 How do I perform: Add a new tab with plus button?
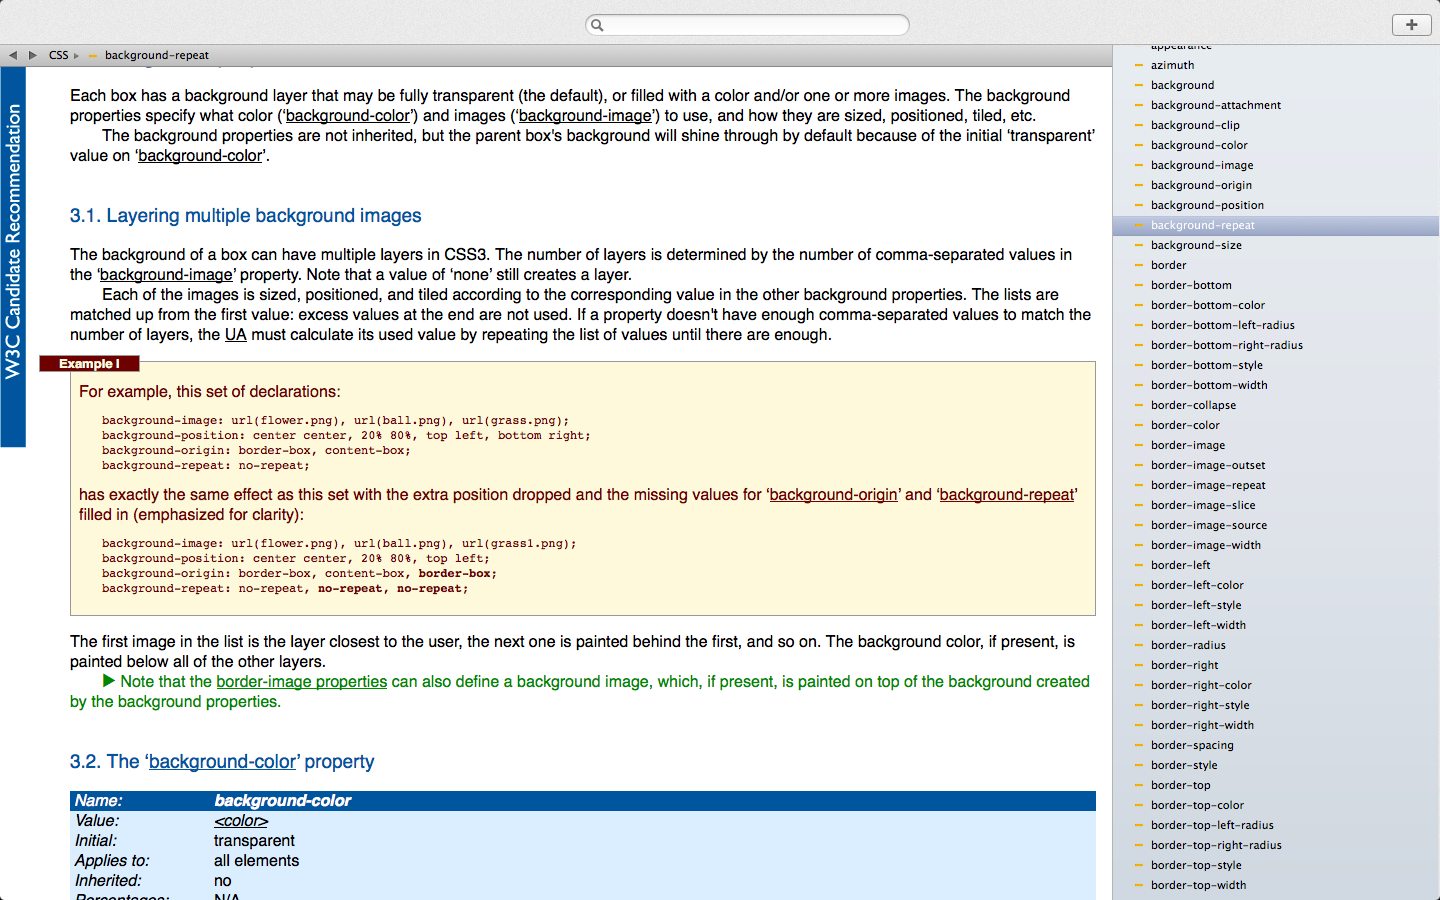pos(1411,25)
